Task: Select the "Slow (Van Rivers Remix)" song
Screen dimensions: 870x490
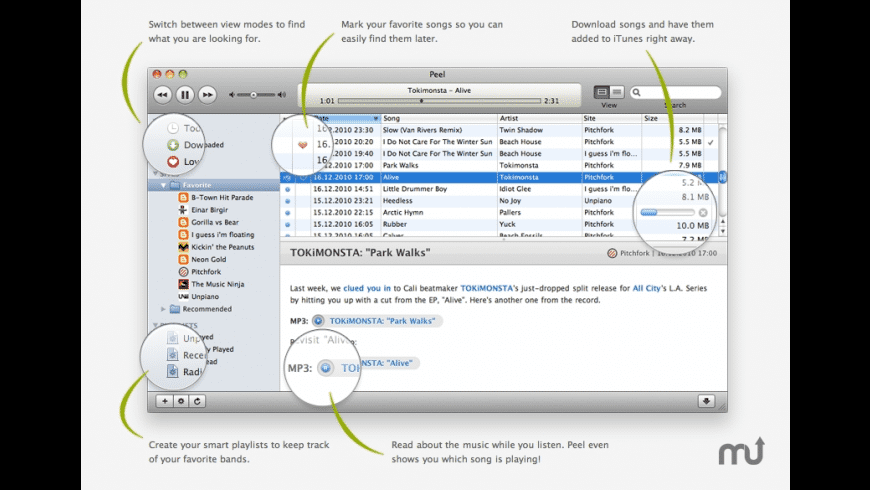Action: click(422, 130)
